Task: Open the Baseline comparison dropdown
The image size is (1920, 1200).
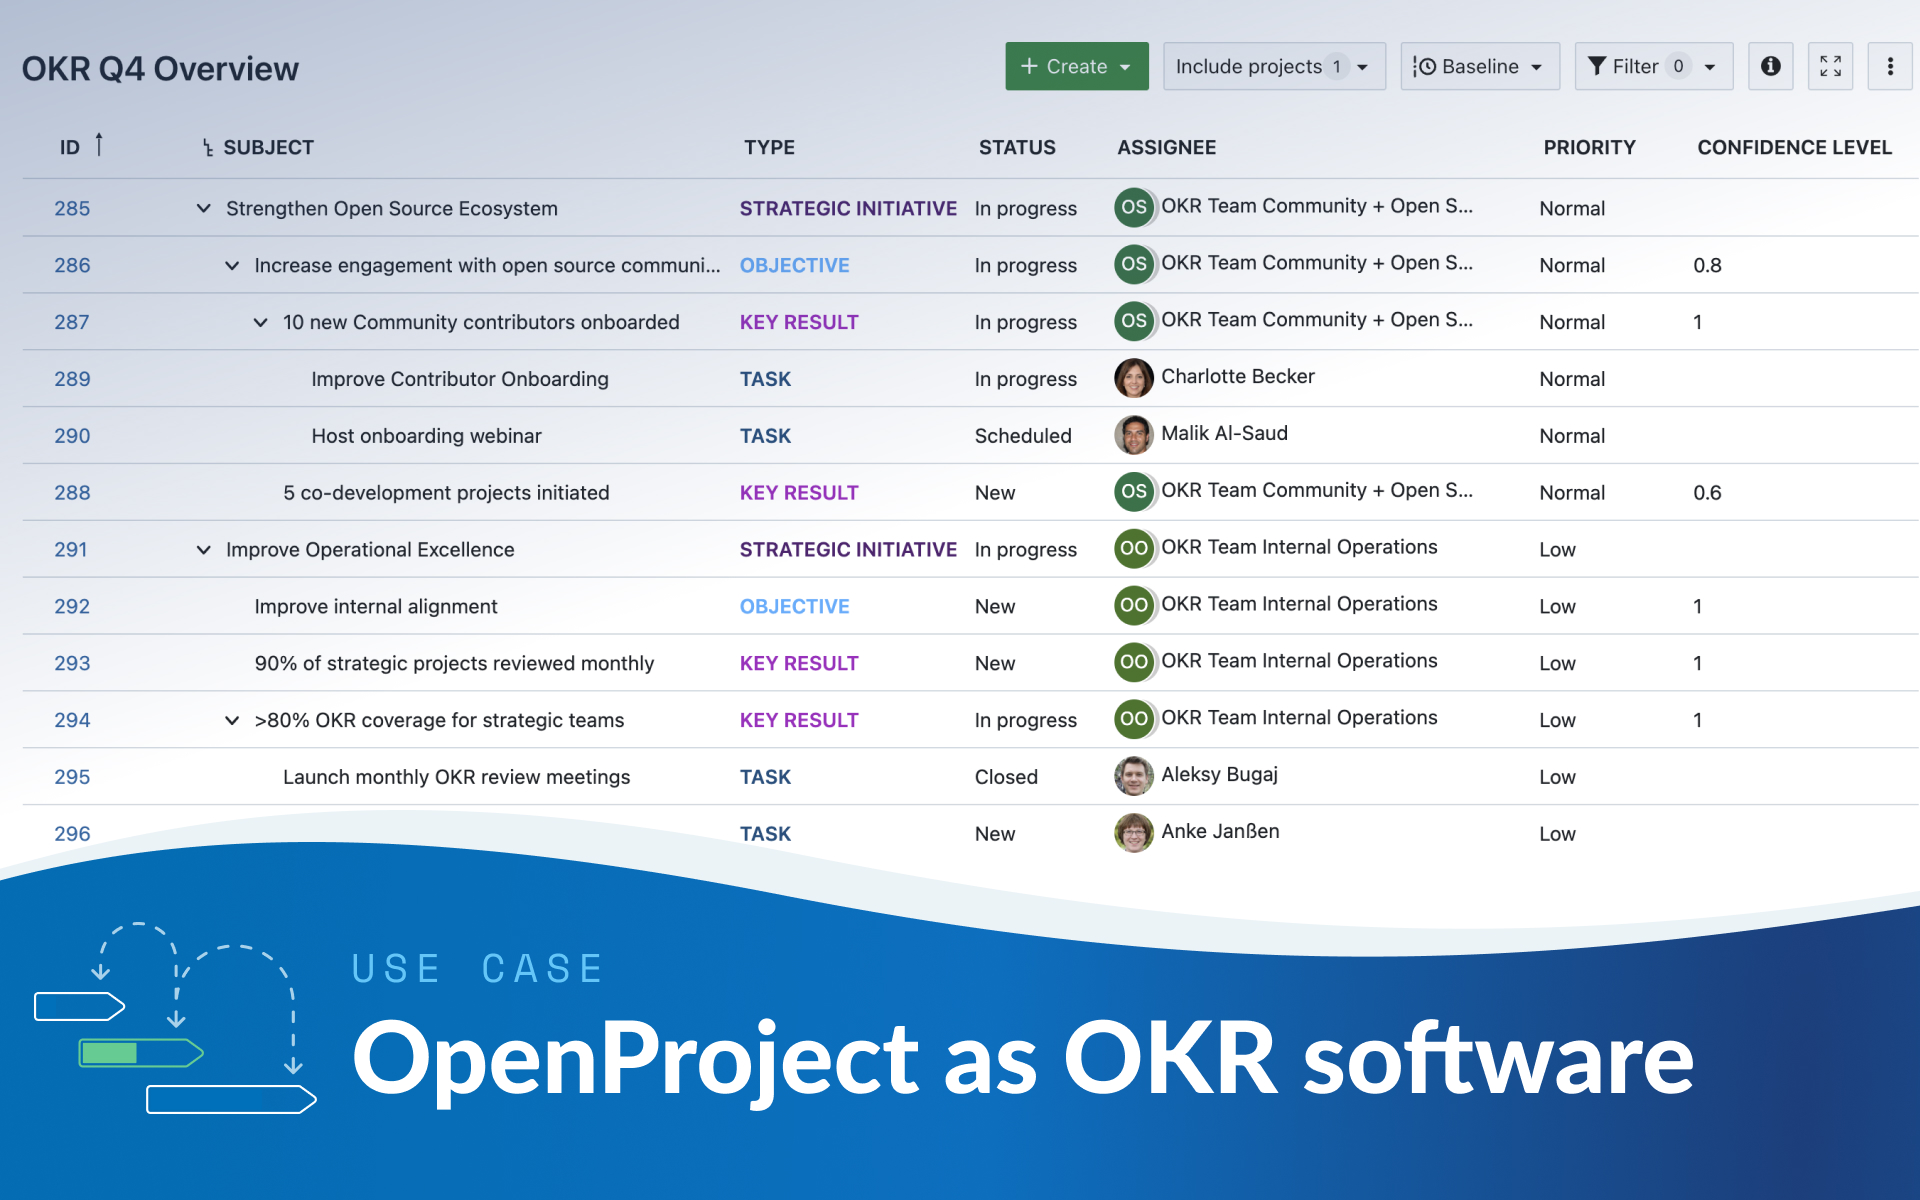Action: [1479, 66]
